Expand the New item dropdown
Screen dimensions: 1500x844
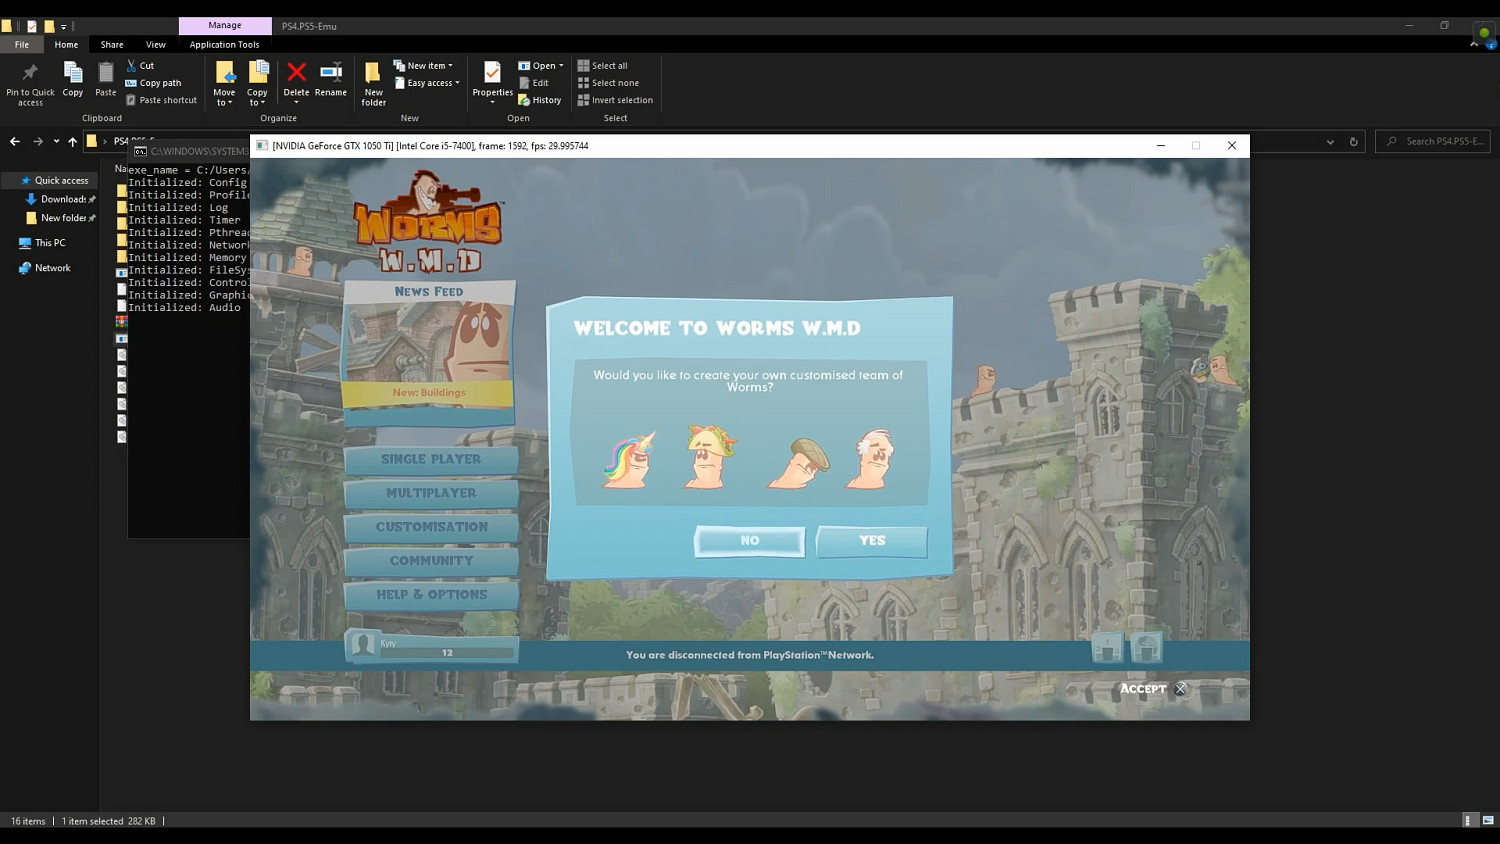[x=424, y=66]
